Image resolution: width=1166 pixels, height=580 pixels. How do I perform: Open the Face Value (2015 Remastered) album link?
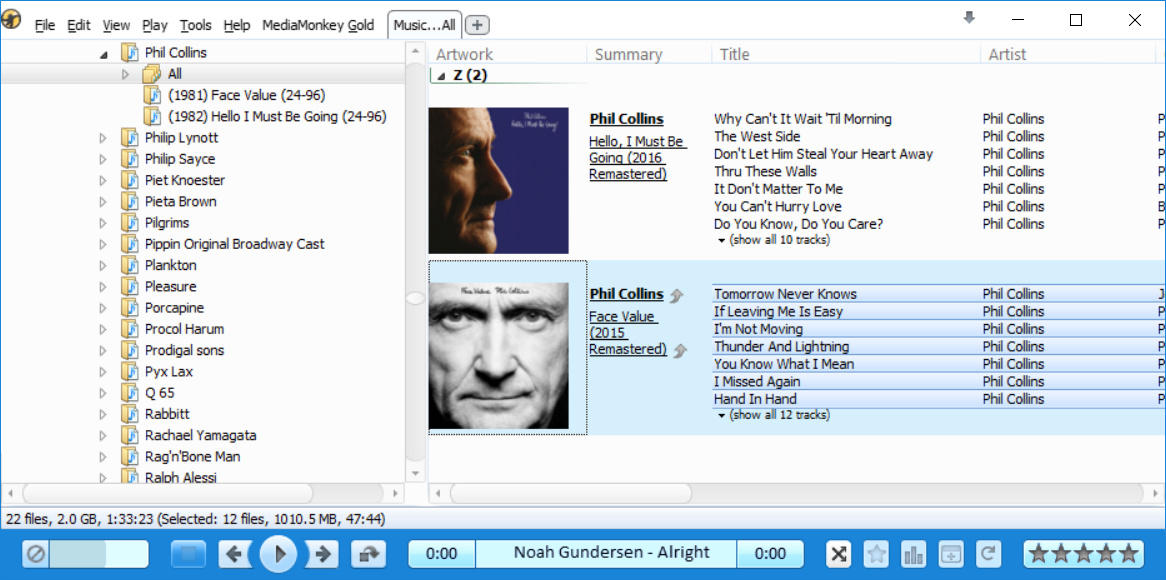627,332
